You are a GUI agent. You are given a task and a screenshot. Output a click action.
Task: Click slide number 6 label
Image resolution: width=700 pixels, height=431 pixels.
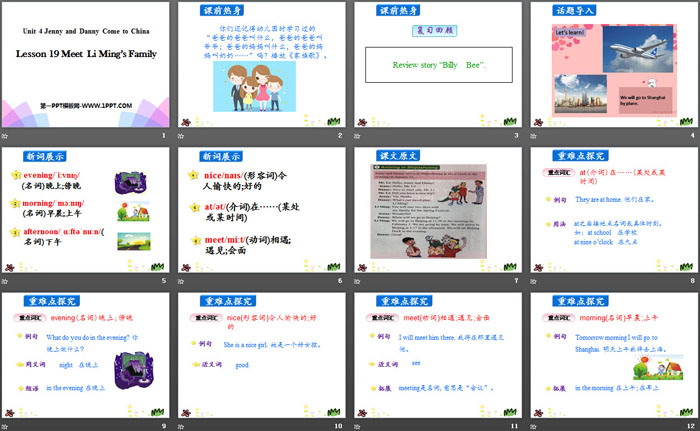tap(340, 280)
